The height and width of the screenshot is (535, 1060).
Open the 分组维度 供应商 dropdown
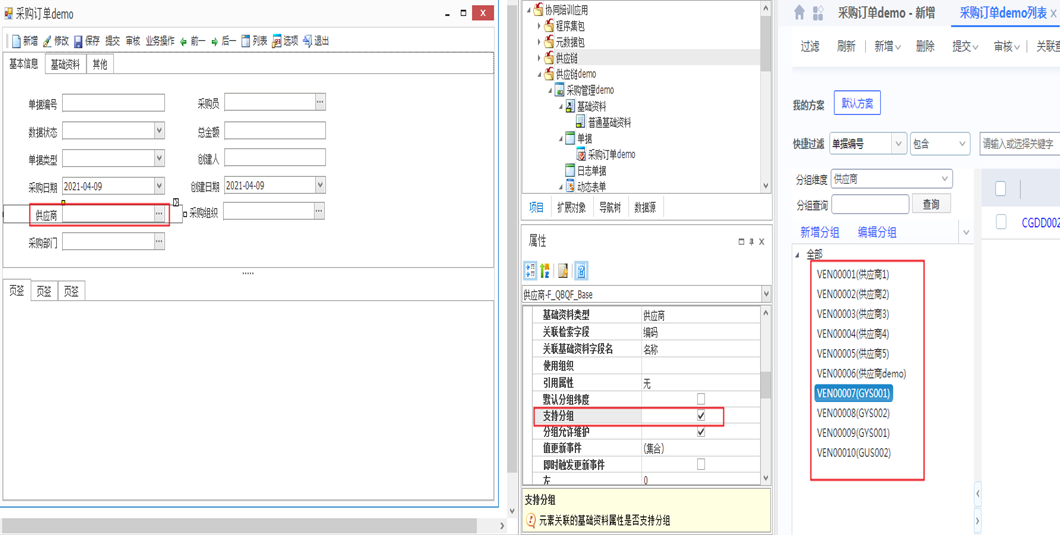(x=944, y=179)
